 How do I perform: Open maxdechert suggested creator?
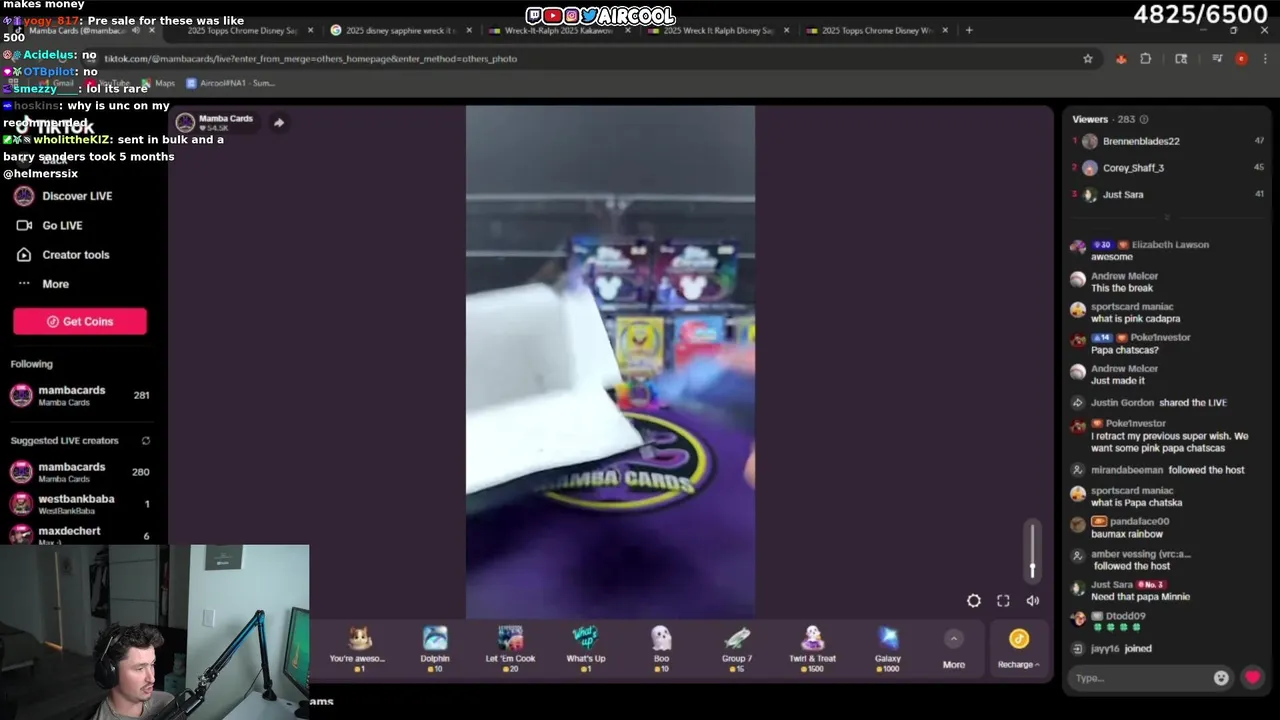(80, 534)
